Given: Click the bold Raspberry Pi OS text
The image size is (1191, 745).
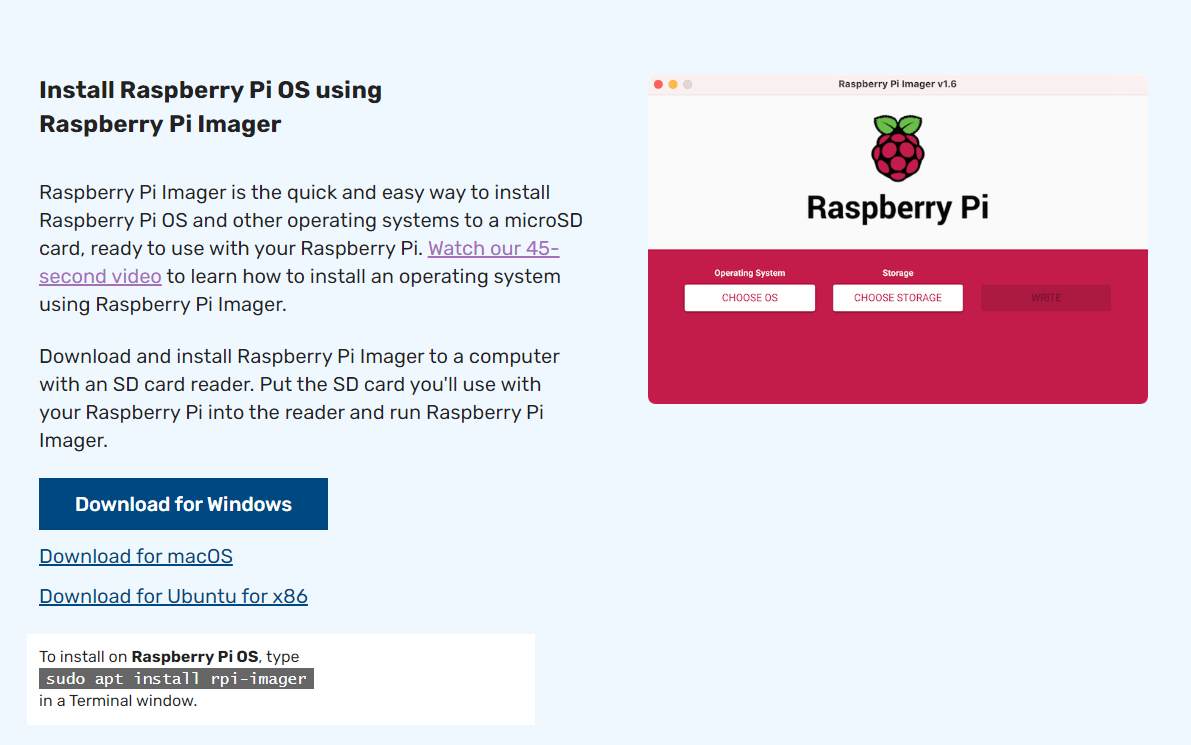Looking at the screenshot, I should 195,657.
